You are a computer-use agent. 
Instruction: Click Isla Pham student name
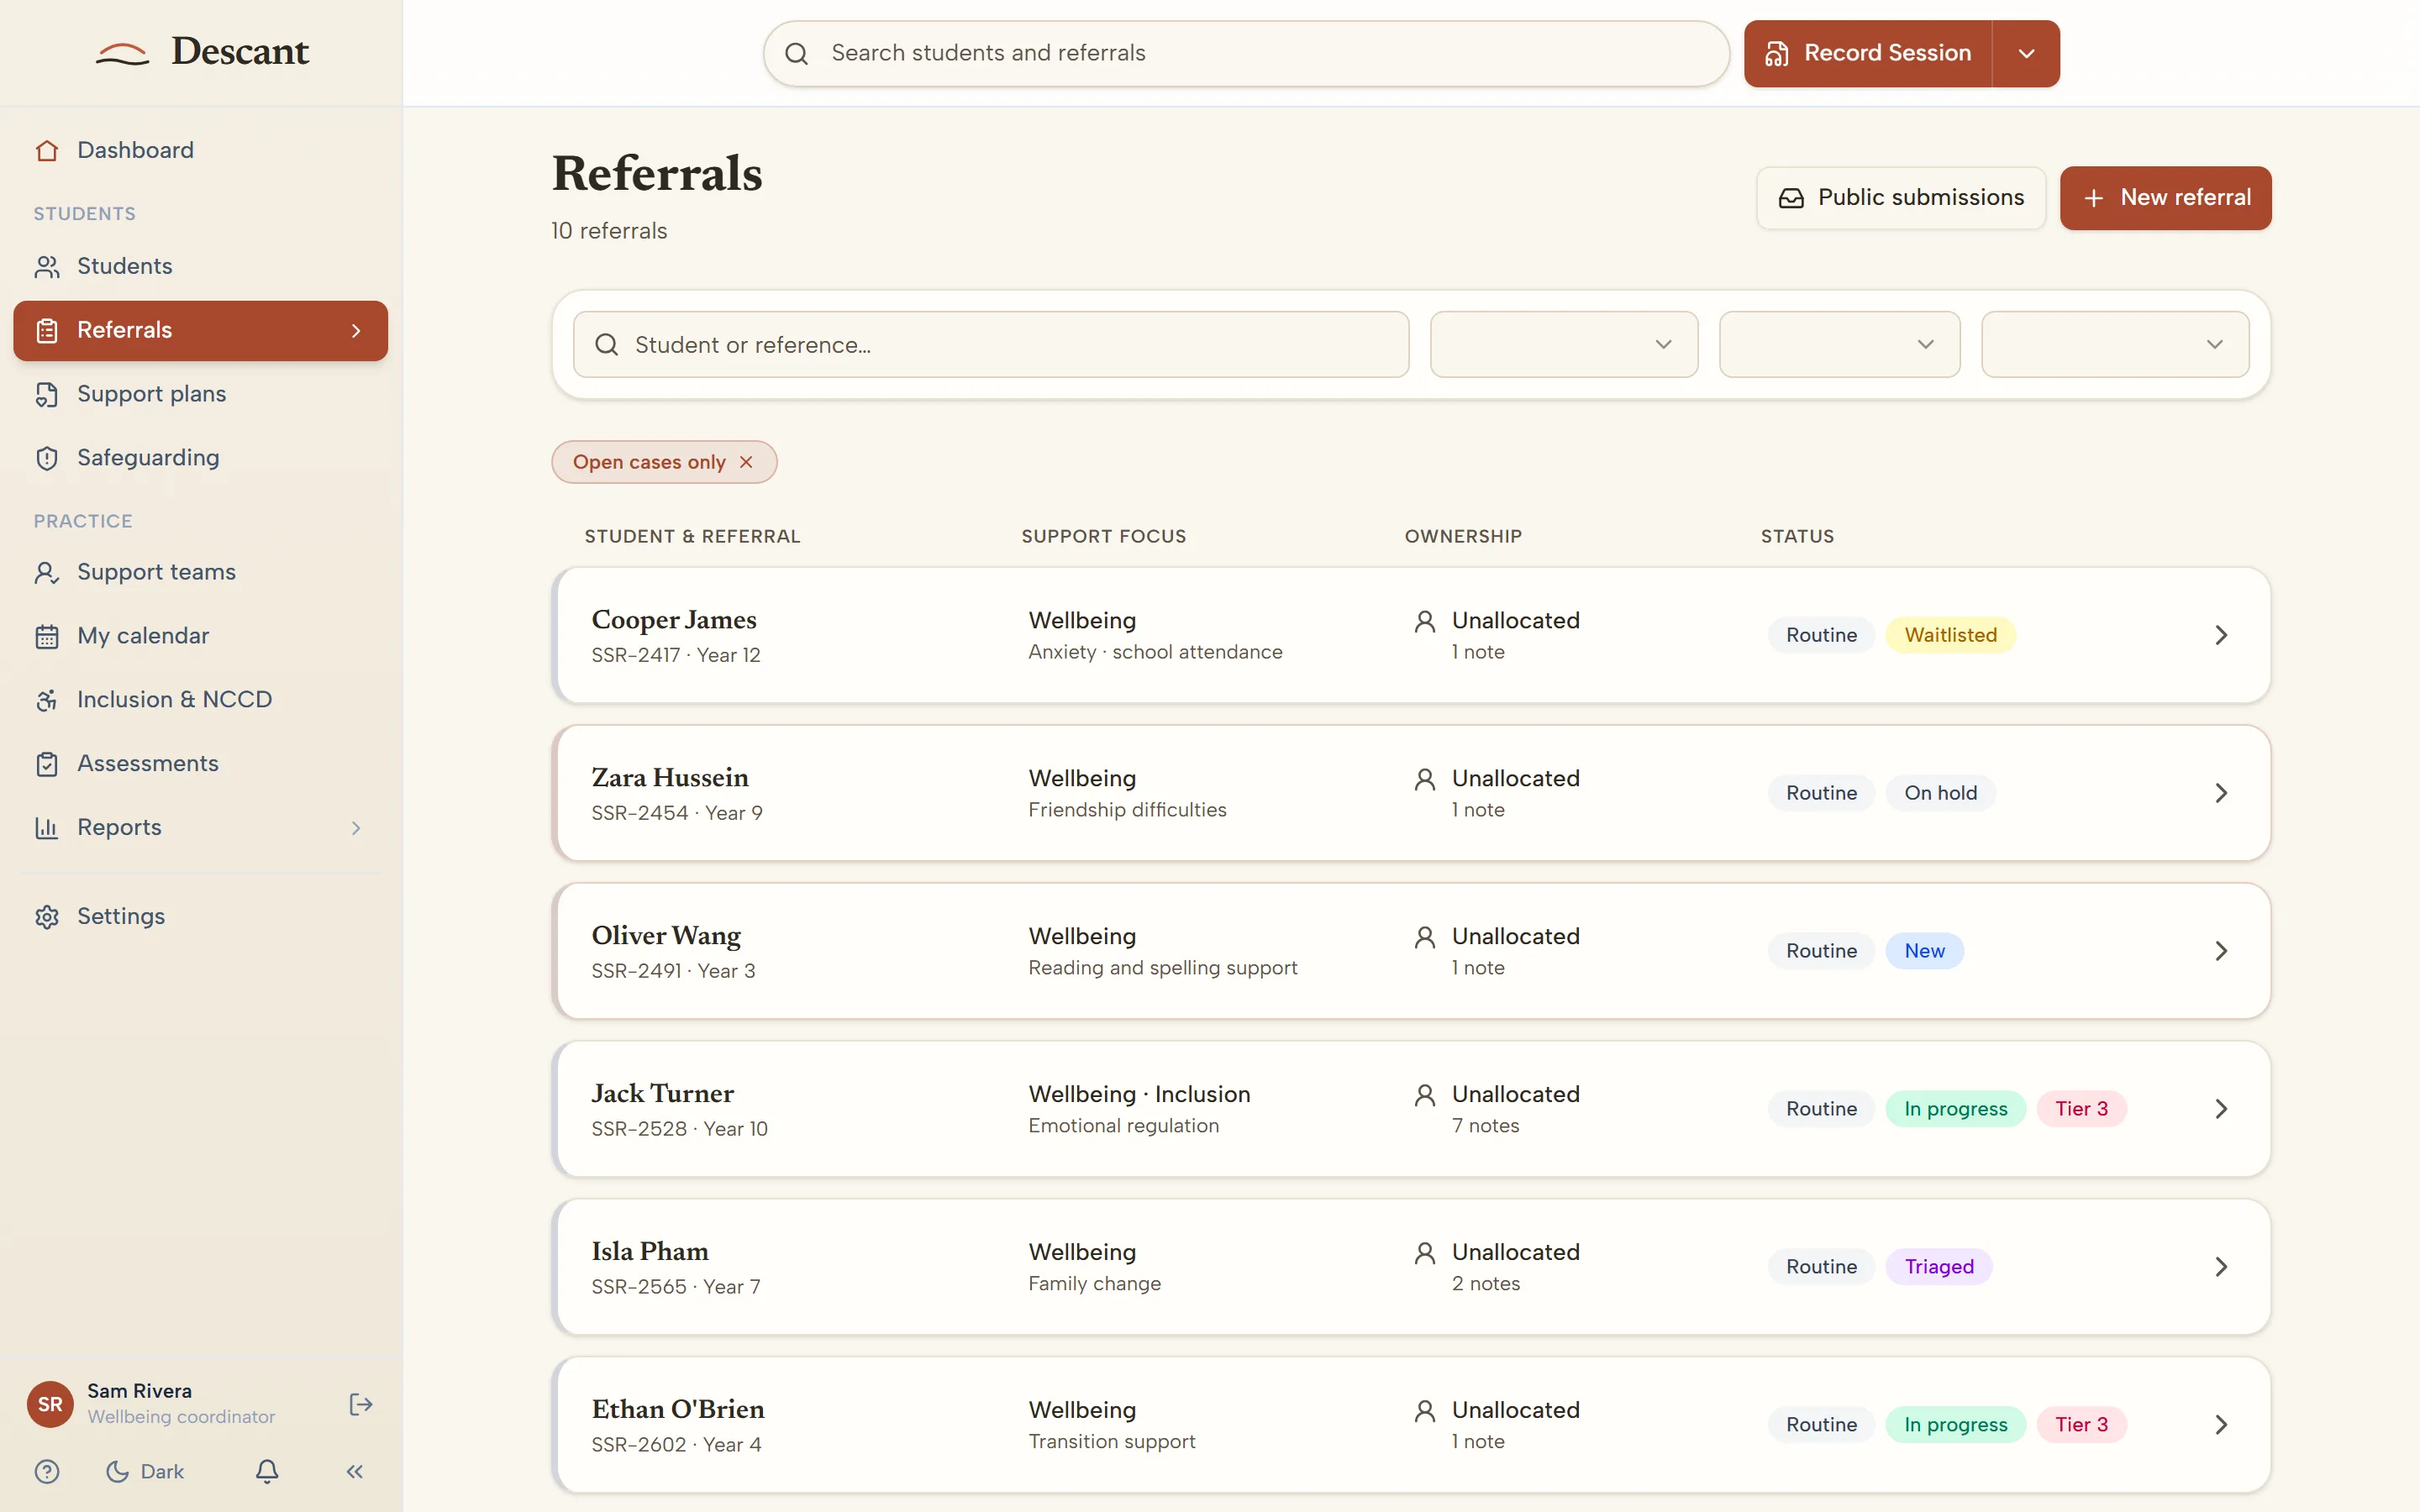point(650,1252)
